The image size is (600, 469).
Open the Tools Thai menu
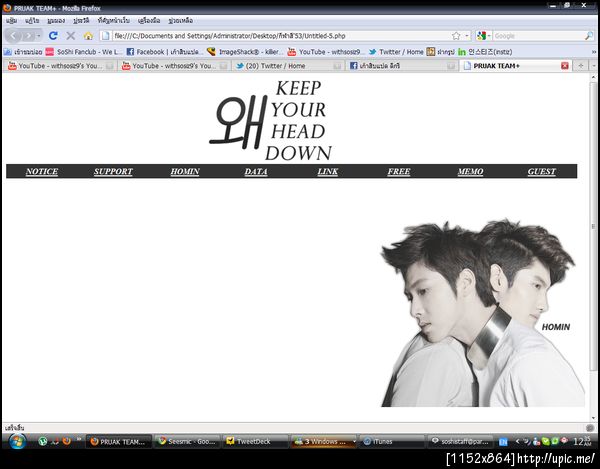pos(149,21)
